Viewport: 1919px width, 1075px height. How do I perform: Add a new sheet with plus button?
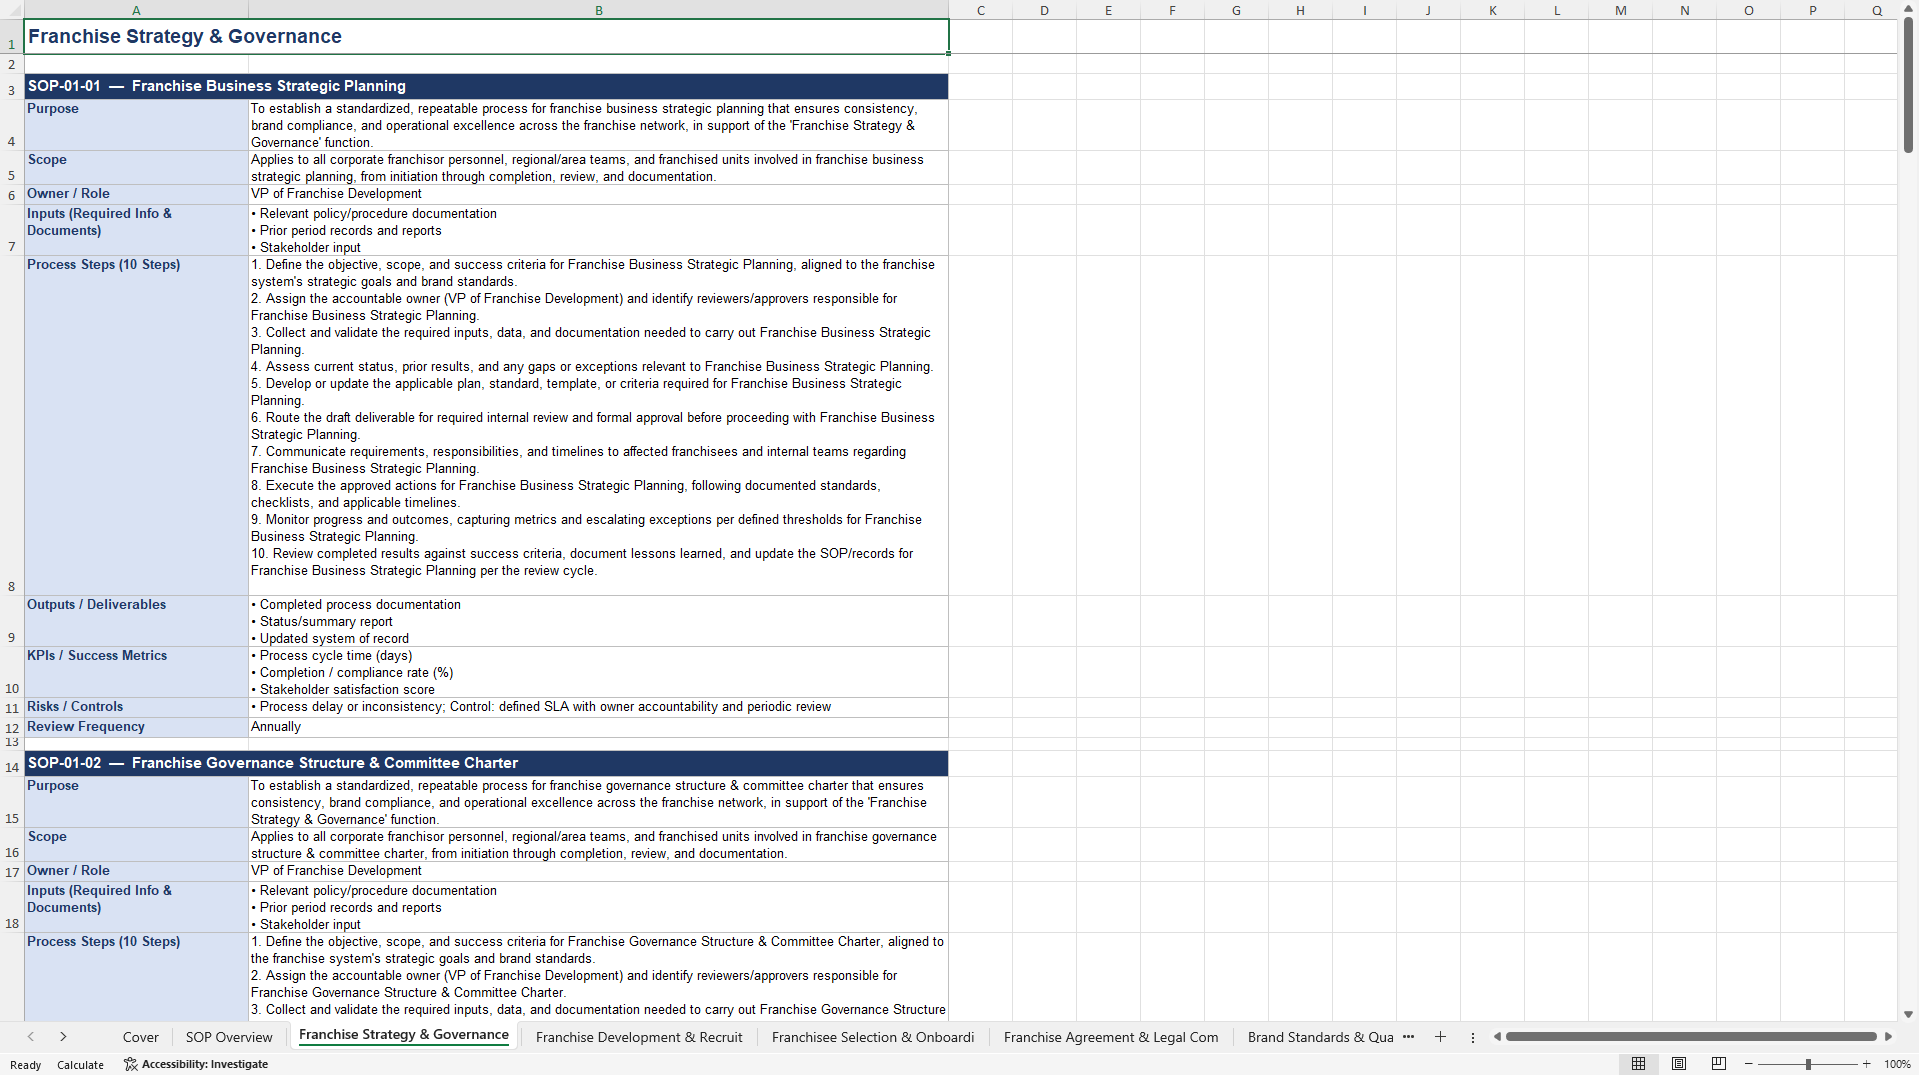pyautogui.click(x=1440, y=1037)
